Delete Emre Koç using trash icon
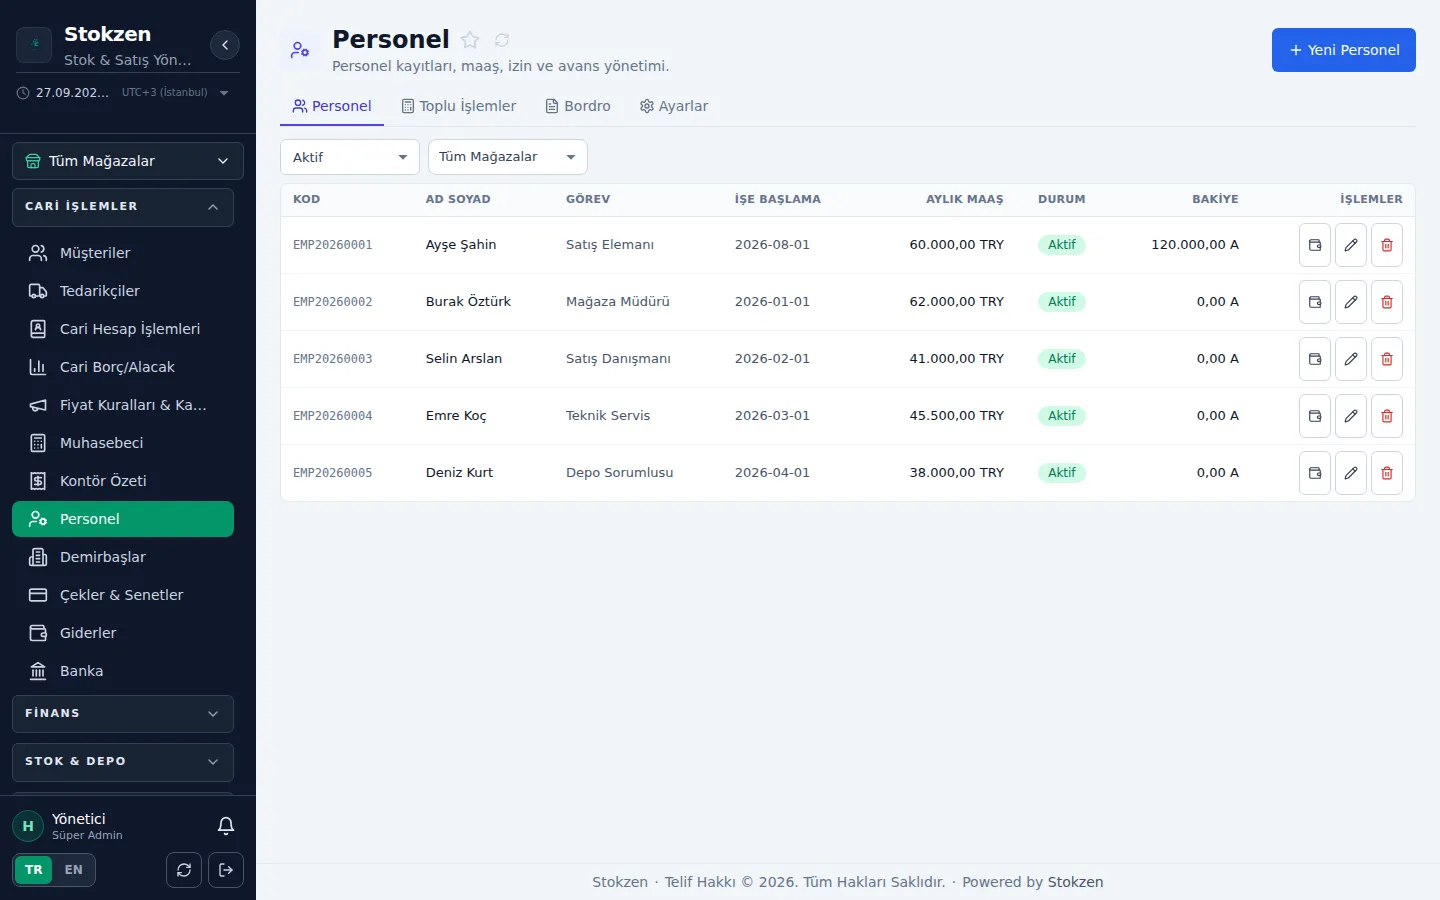 tap(1387, 416)
